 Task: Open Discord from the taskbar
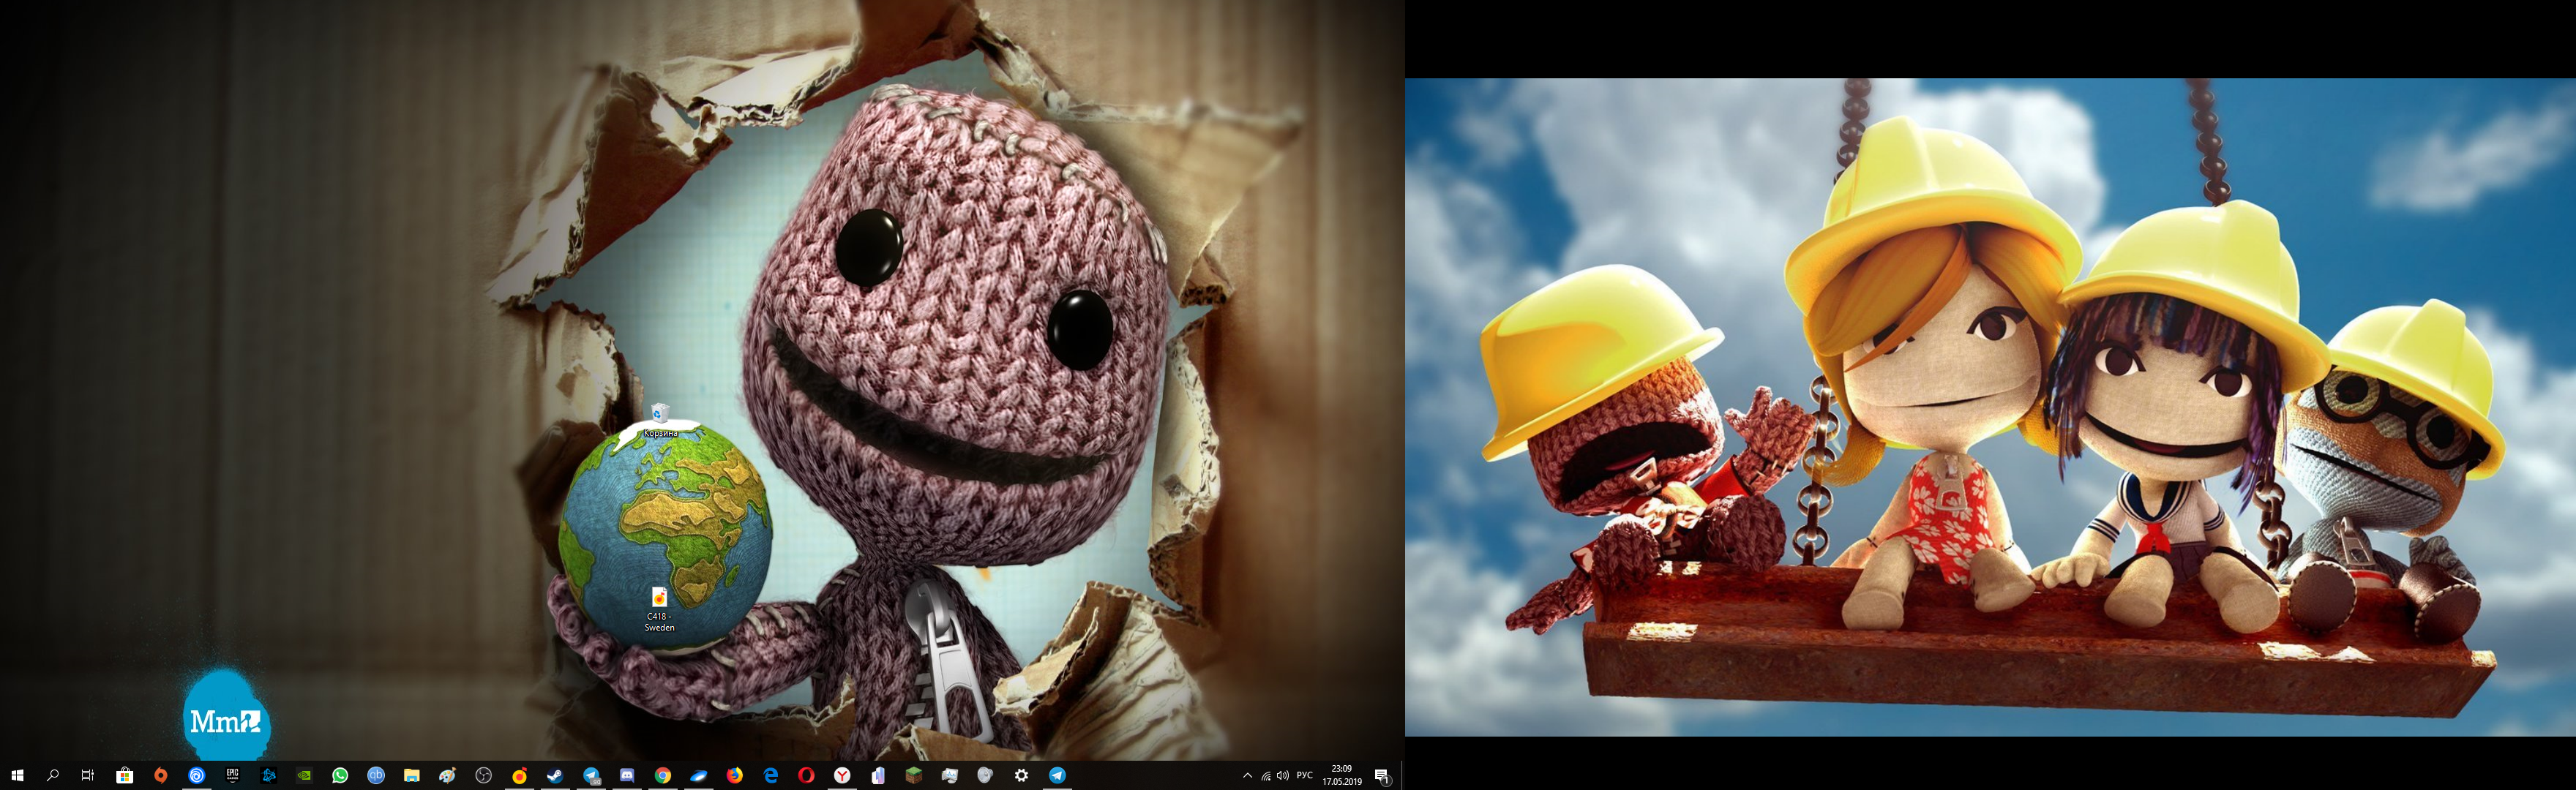click(x=627, y=775)
